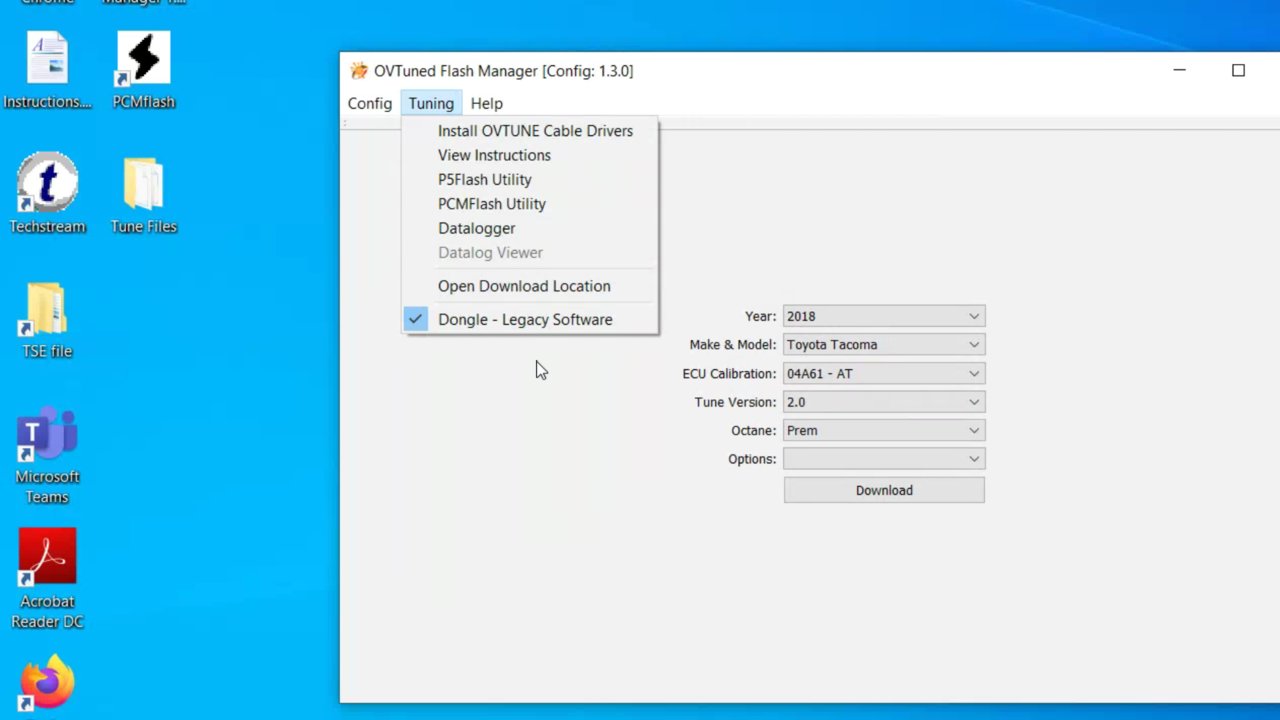1280x720 pixels.
Task: Open Datalogger from Tuning menu
Action: pos(530,228)
